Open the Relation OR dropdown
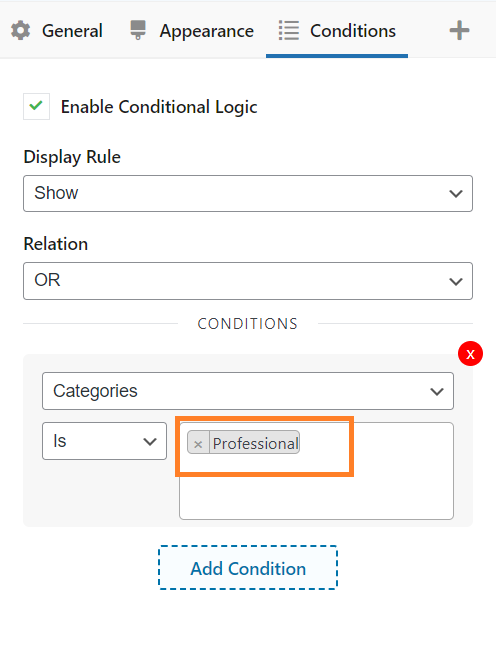The image size is (496, 647). pyautogui.click(x=248, y=281)
